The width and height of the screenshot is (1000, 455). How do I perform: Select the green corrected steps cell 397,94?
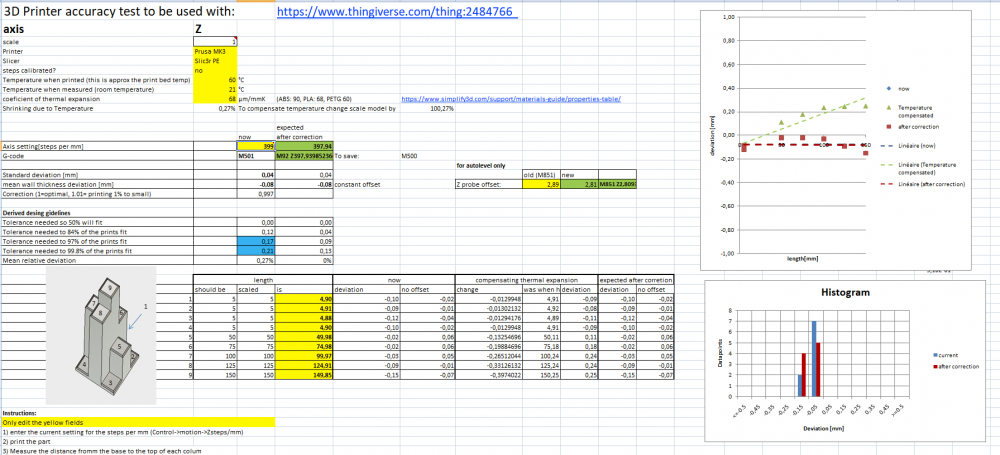click(304, 146)
